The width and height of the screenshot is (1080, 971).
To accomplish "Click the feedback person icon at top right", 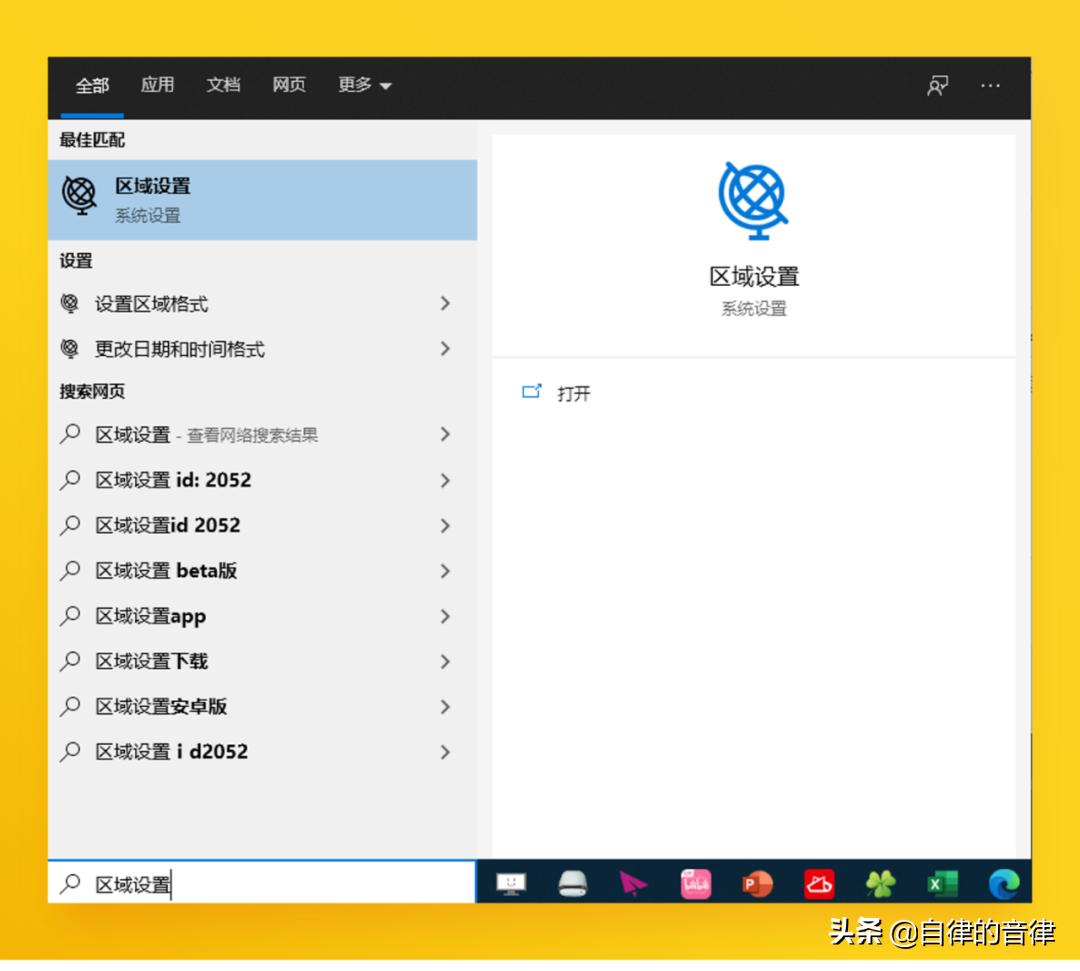I will tap(937, 87).
